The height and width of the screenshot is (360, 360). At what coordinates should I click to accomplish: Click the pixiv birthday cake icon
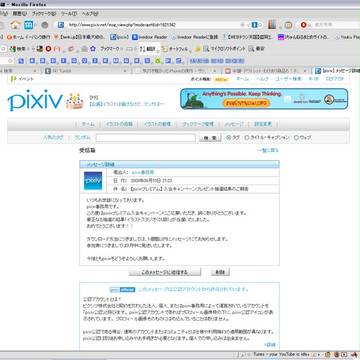74,101
